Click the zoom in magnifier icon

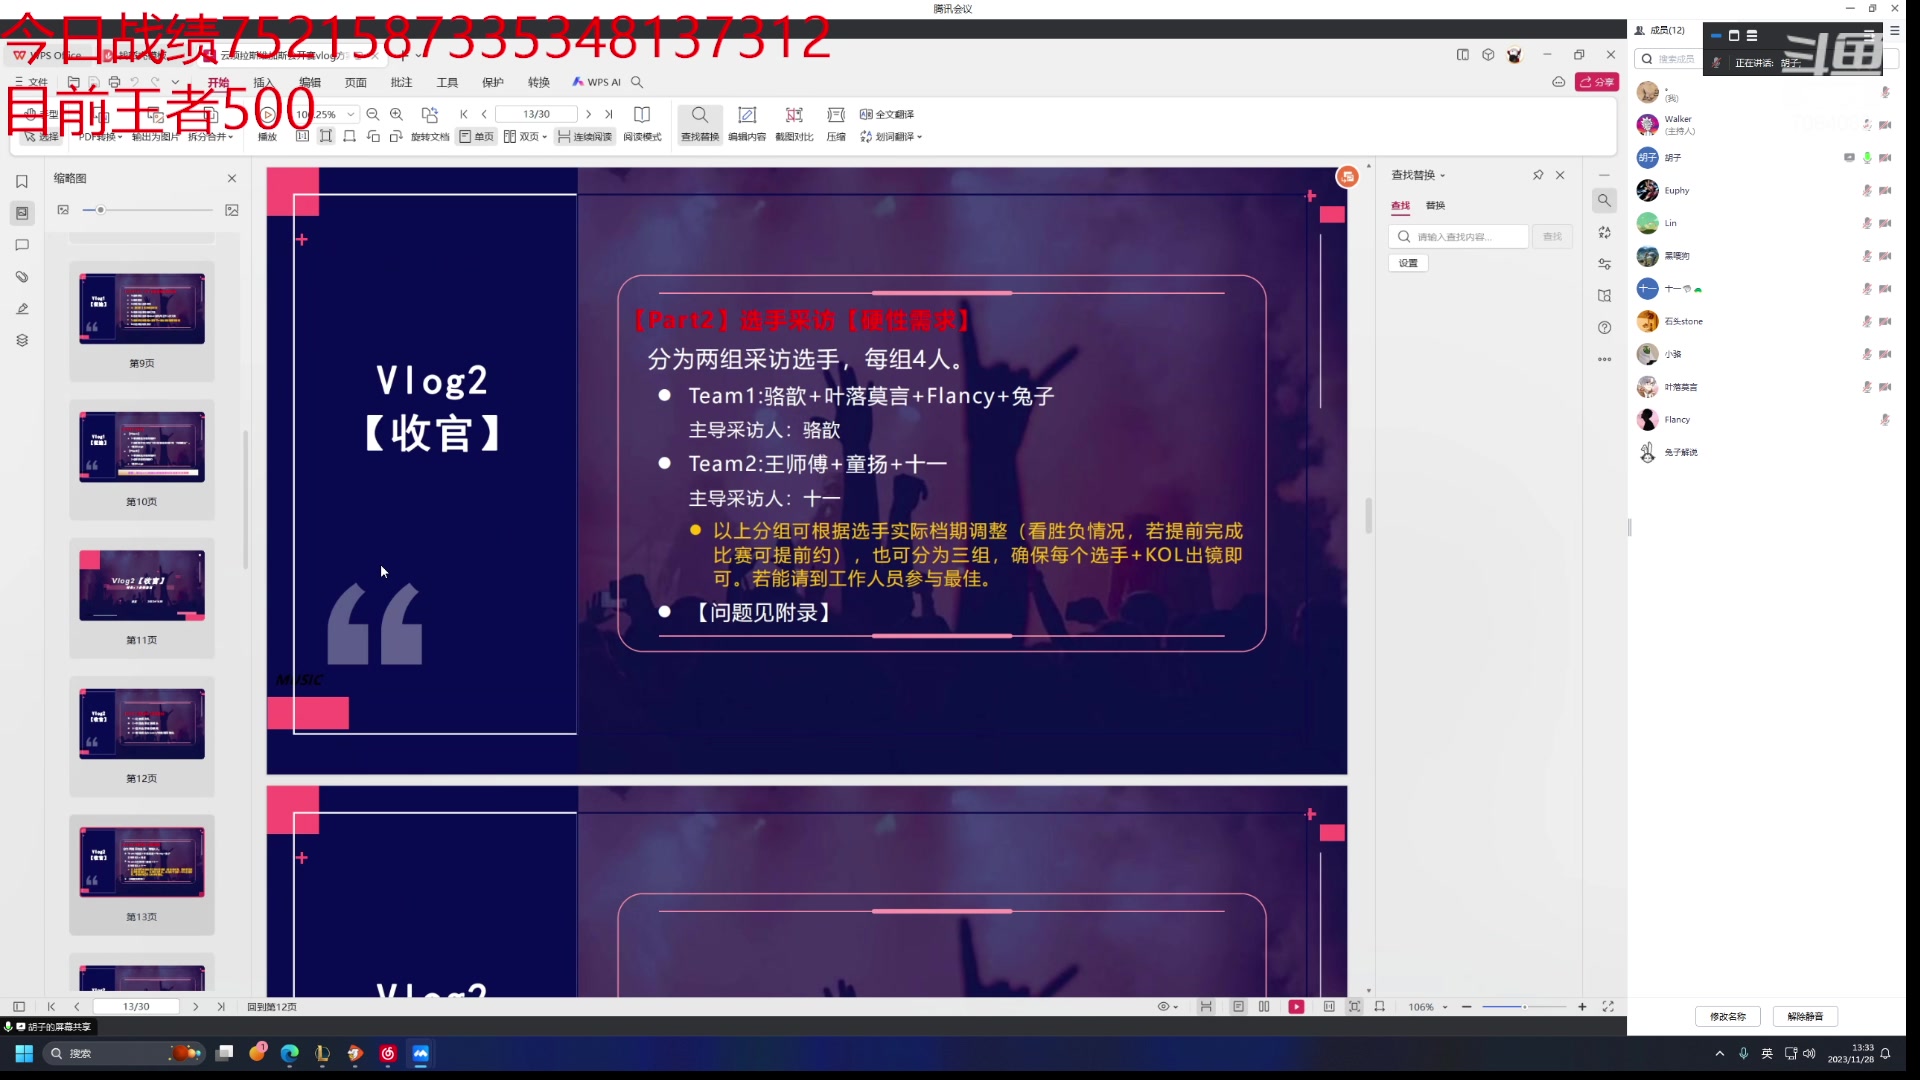[x=396, y=114]
